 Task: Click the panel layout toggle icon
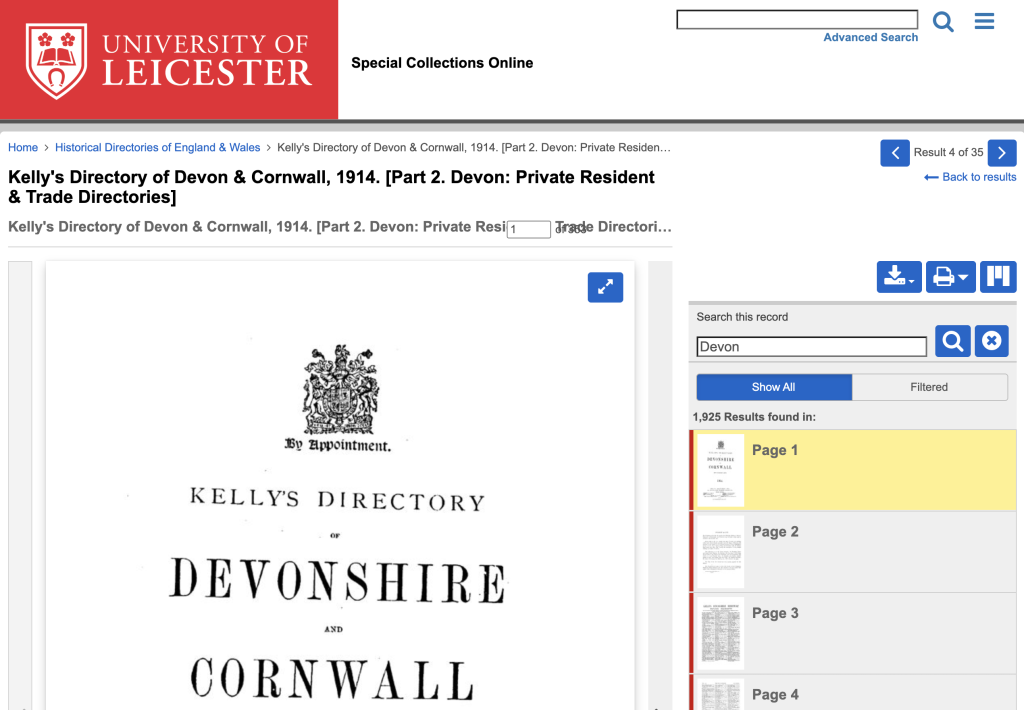tap(998, 277)
